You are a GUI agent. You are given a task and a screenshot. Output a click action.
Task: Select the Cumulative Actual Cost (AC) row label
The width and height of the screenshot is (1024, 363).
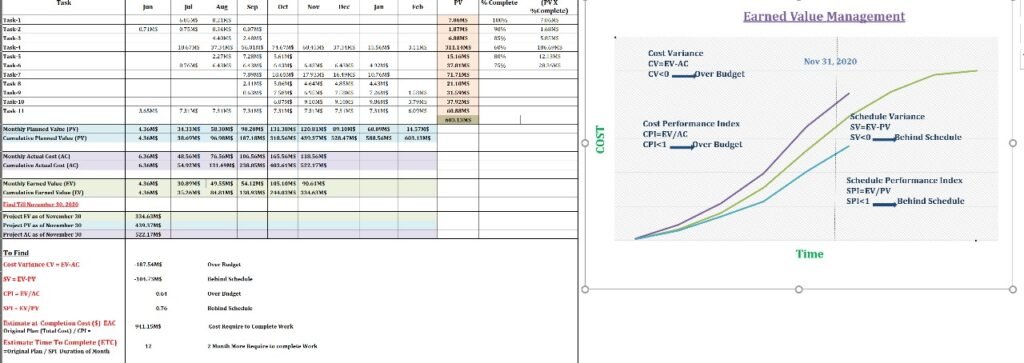pos(42,166)
